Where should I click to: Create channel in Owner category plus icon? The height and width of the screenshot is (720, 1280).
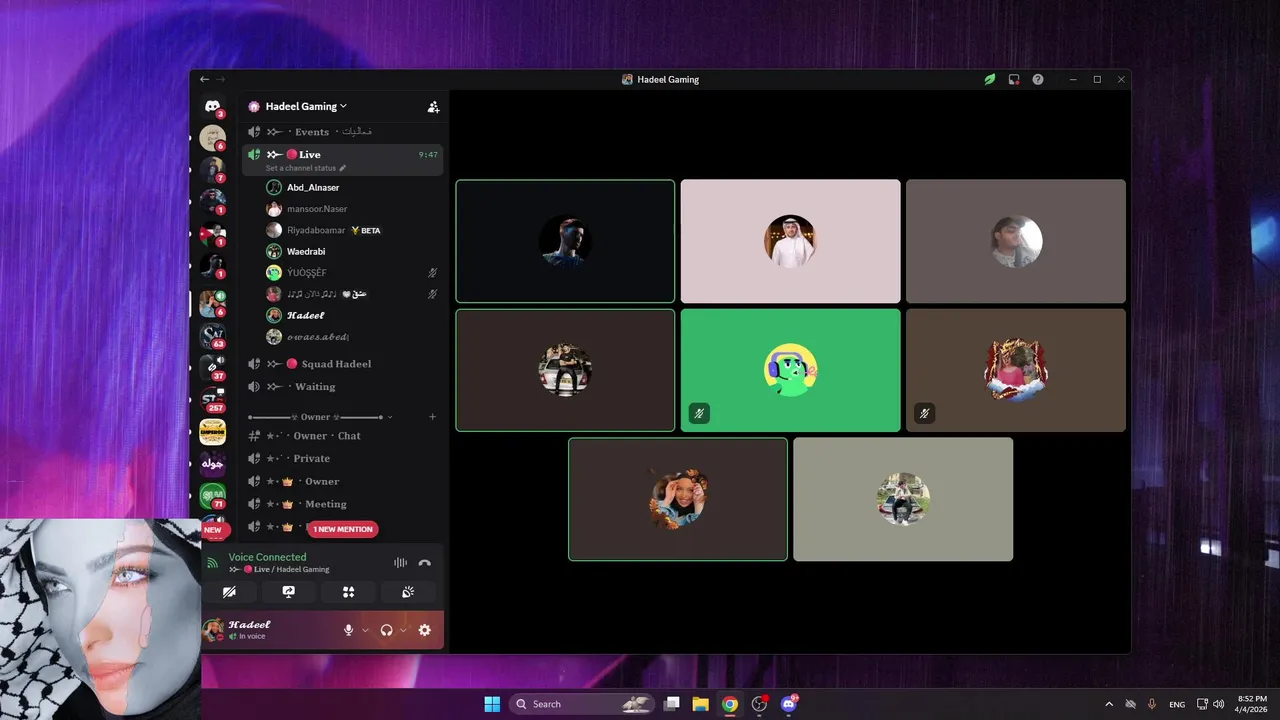pyautogui.click(x=432, y=416)
